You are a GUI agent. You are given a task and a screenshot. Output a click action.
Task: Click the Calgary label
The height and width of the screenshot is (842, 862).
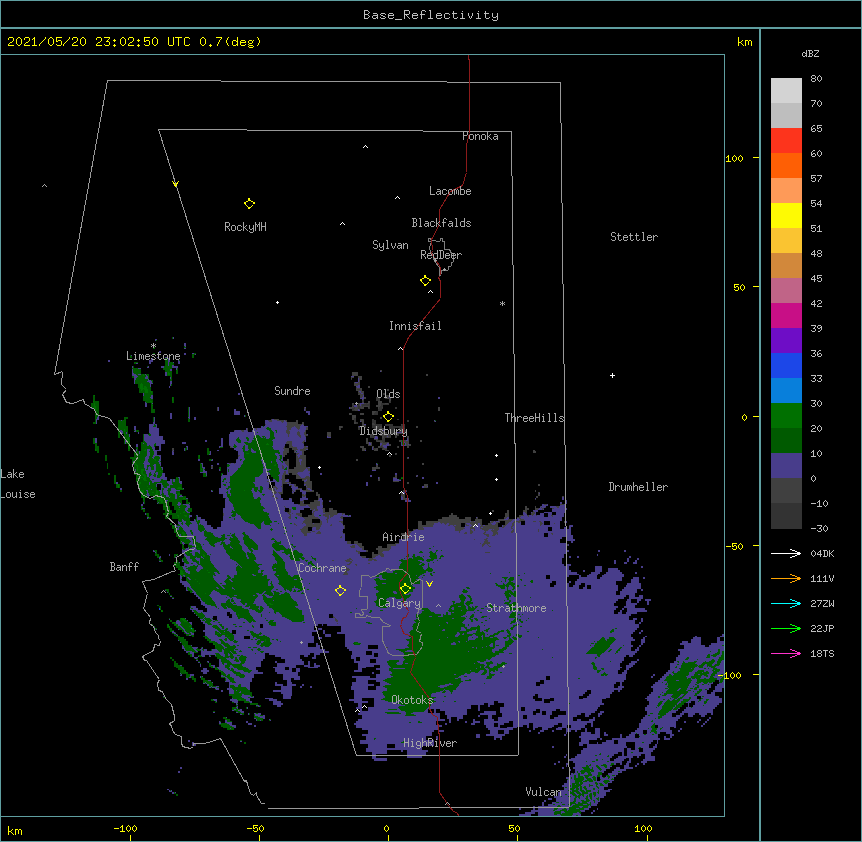(399, 603)
